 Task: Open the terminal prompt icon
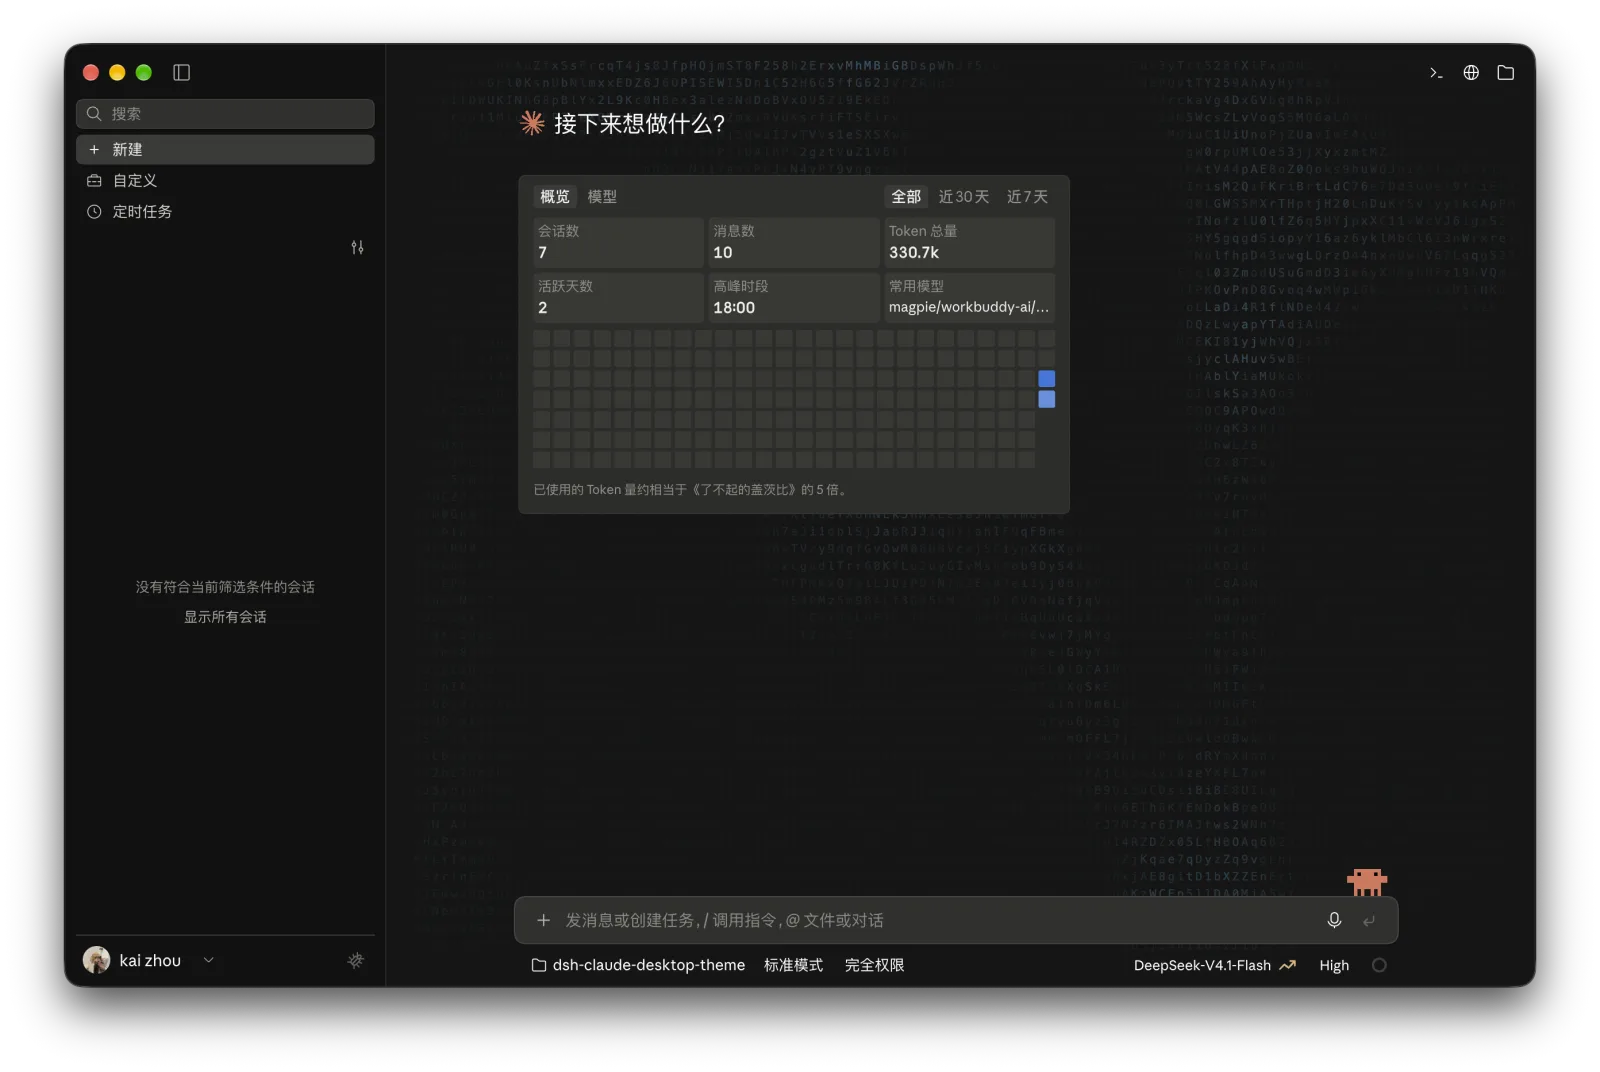pyautogui.click(x=1436, y=72)
